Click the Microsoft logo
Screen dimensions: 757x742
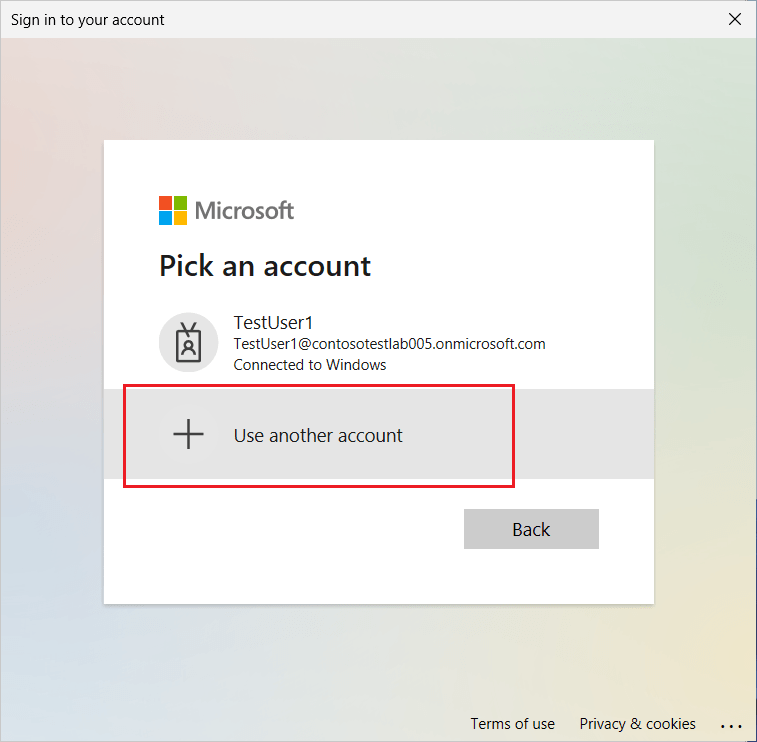point(226,210)
